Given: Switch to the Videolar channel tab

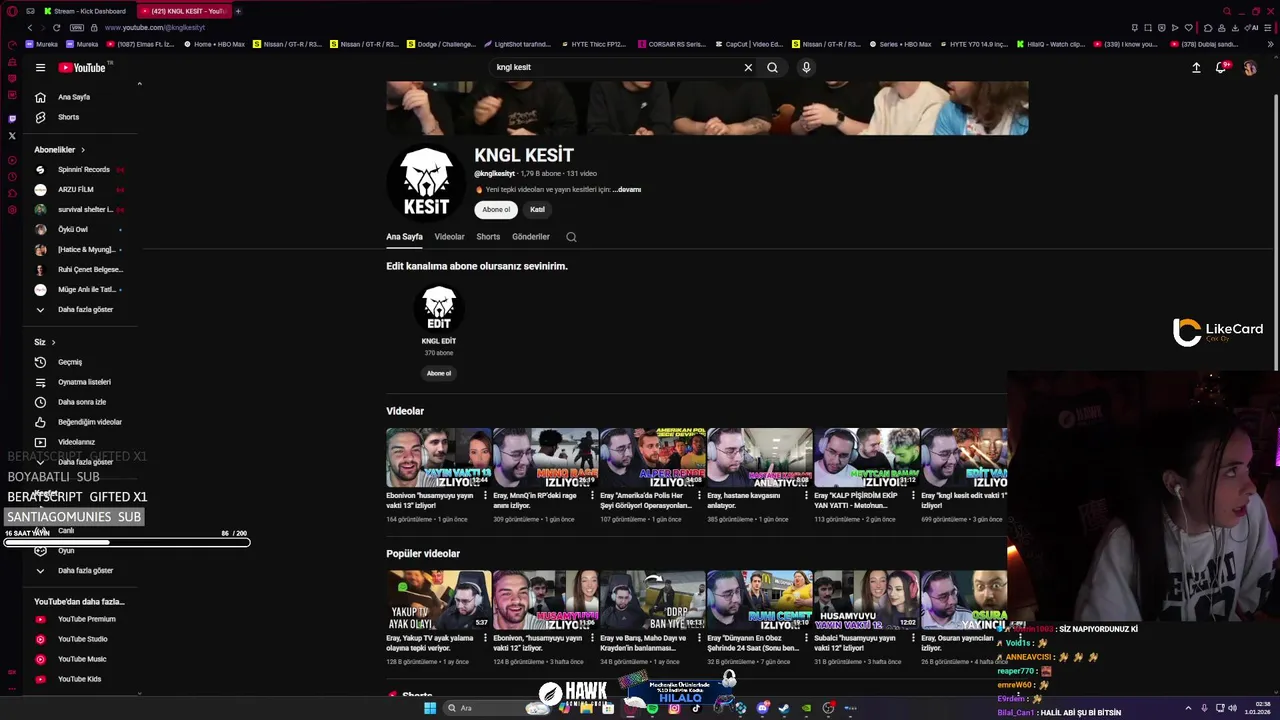Looking at the screenshot, I should point(449,237).
